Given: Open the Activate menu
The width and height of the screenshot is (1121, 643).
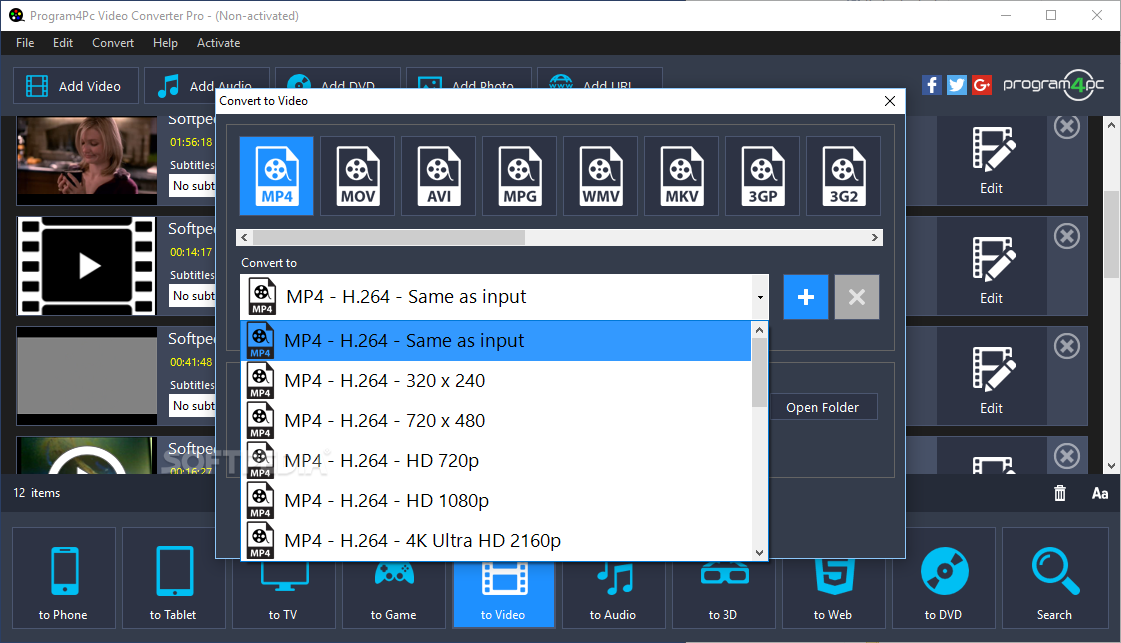Looking at the screenshot, I should point(219,43).
